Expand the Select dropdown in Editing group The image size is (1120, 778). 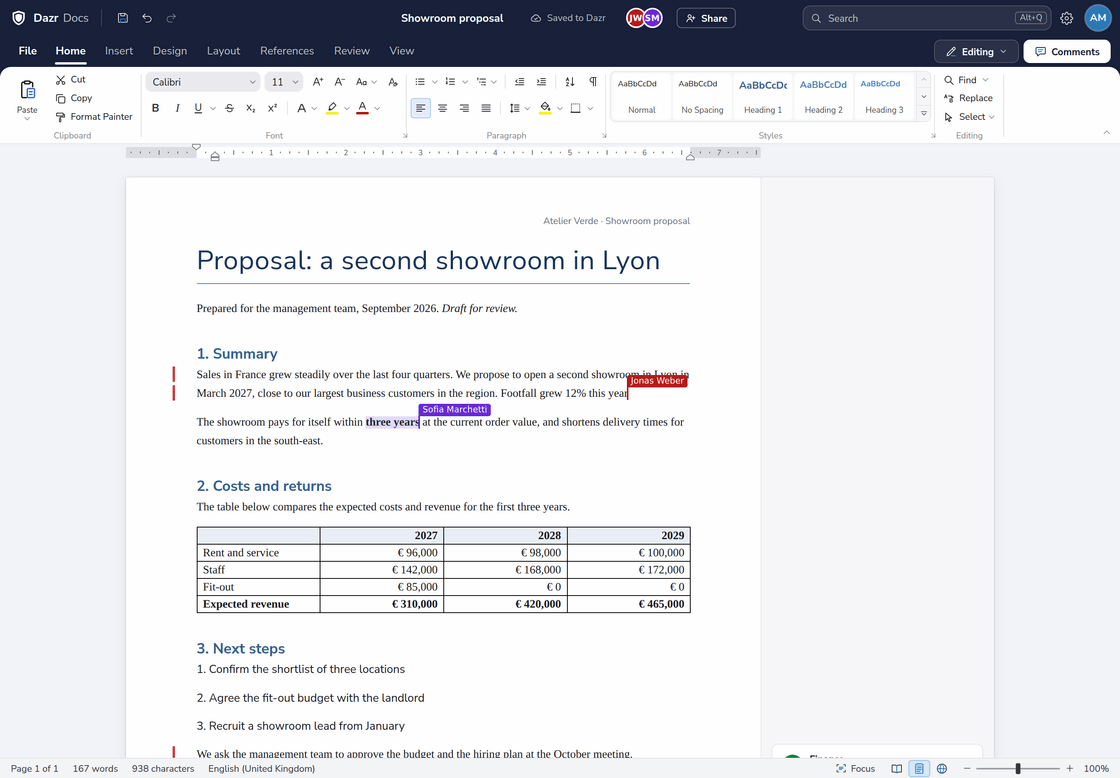(969, 116)
